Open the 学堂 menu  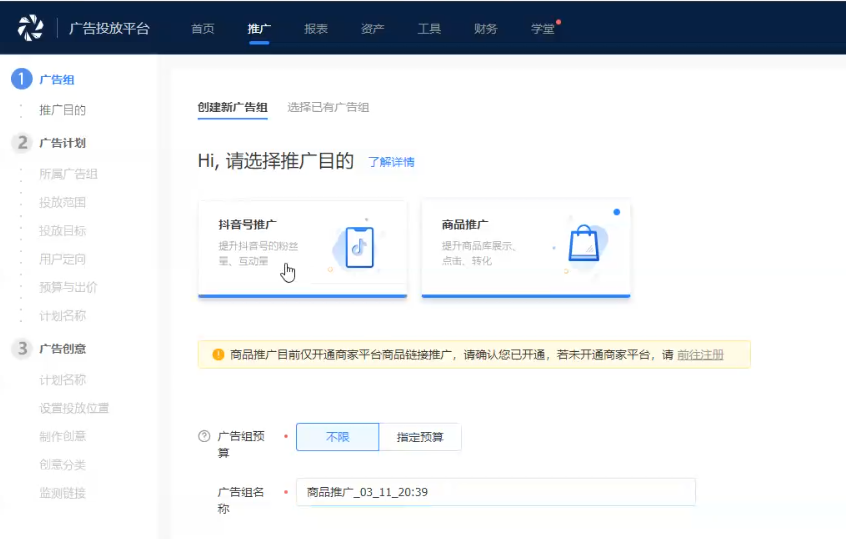pyautogui.click(x=543, y=29)
